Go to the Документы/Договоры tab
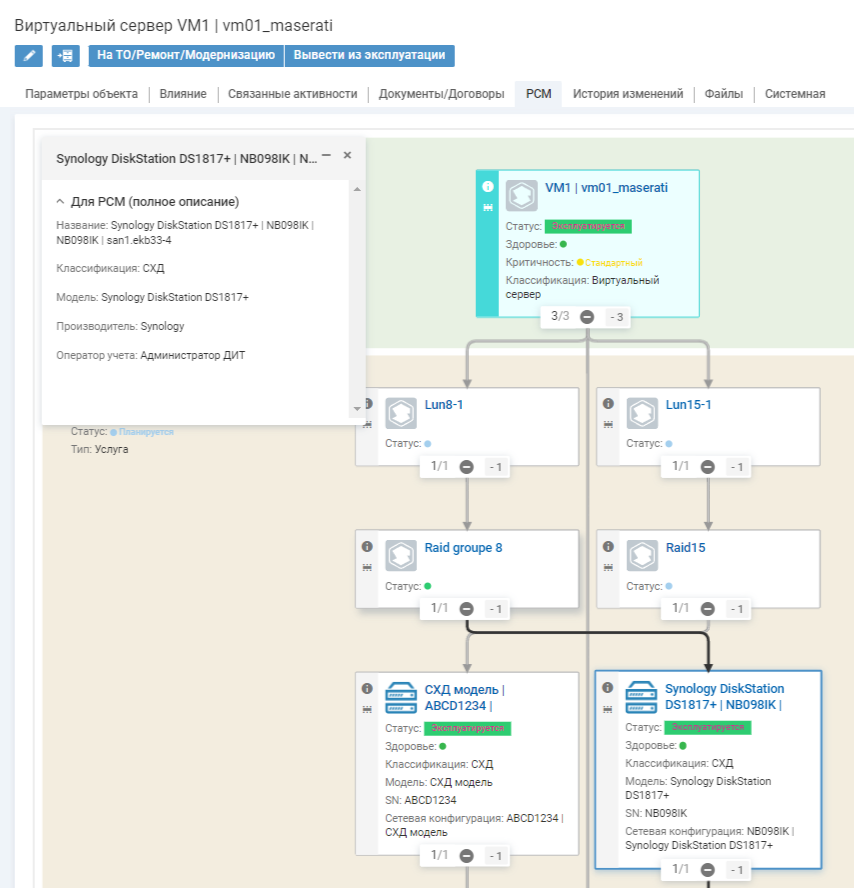Image resolution: width=854 pixels, height=888 pixels. pyautogui.click(x=442, y=94)
